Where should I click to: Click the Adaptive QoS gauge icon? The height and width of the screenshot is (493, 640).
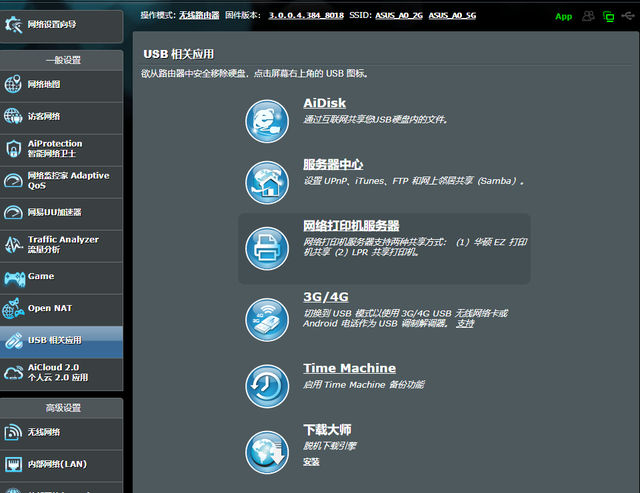pos(13,180)
